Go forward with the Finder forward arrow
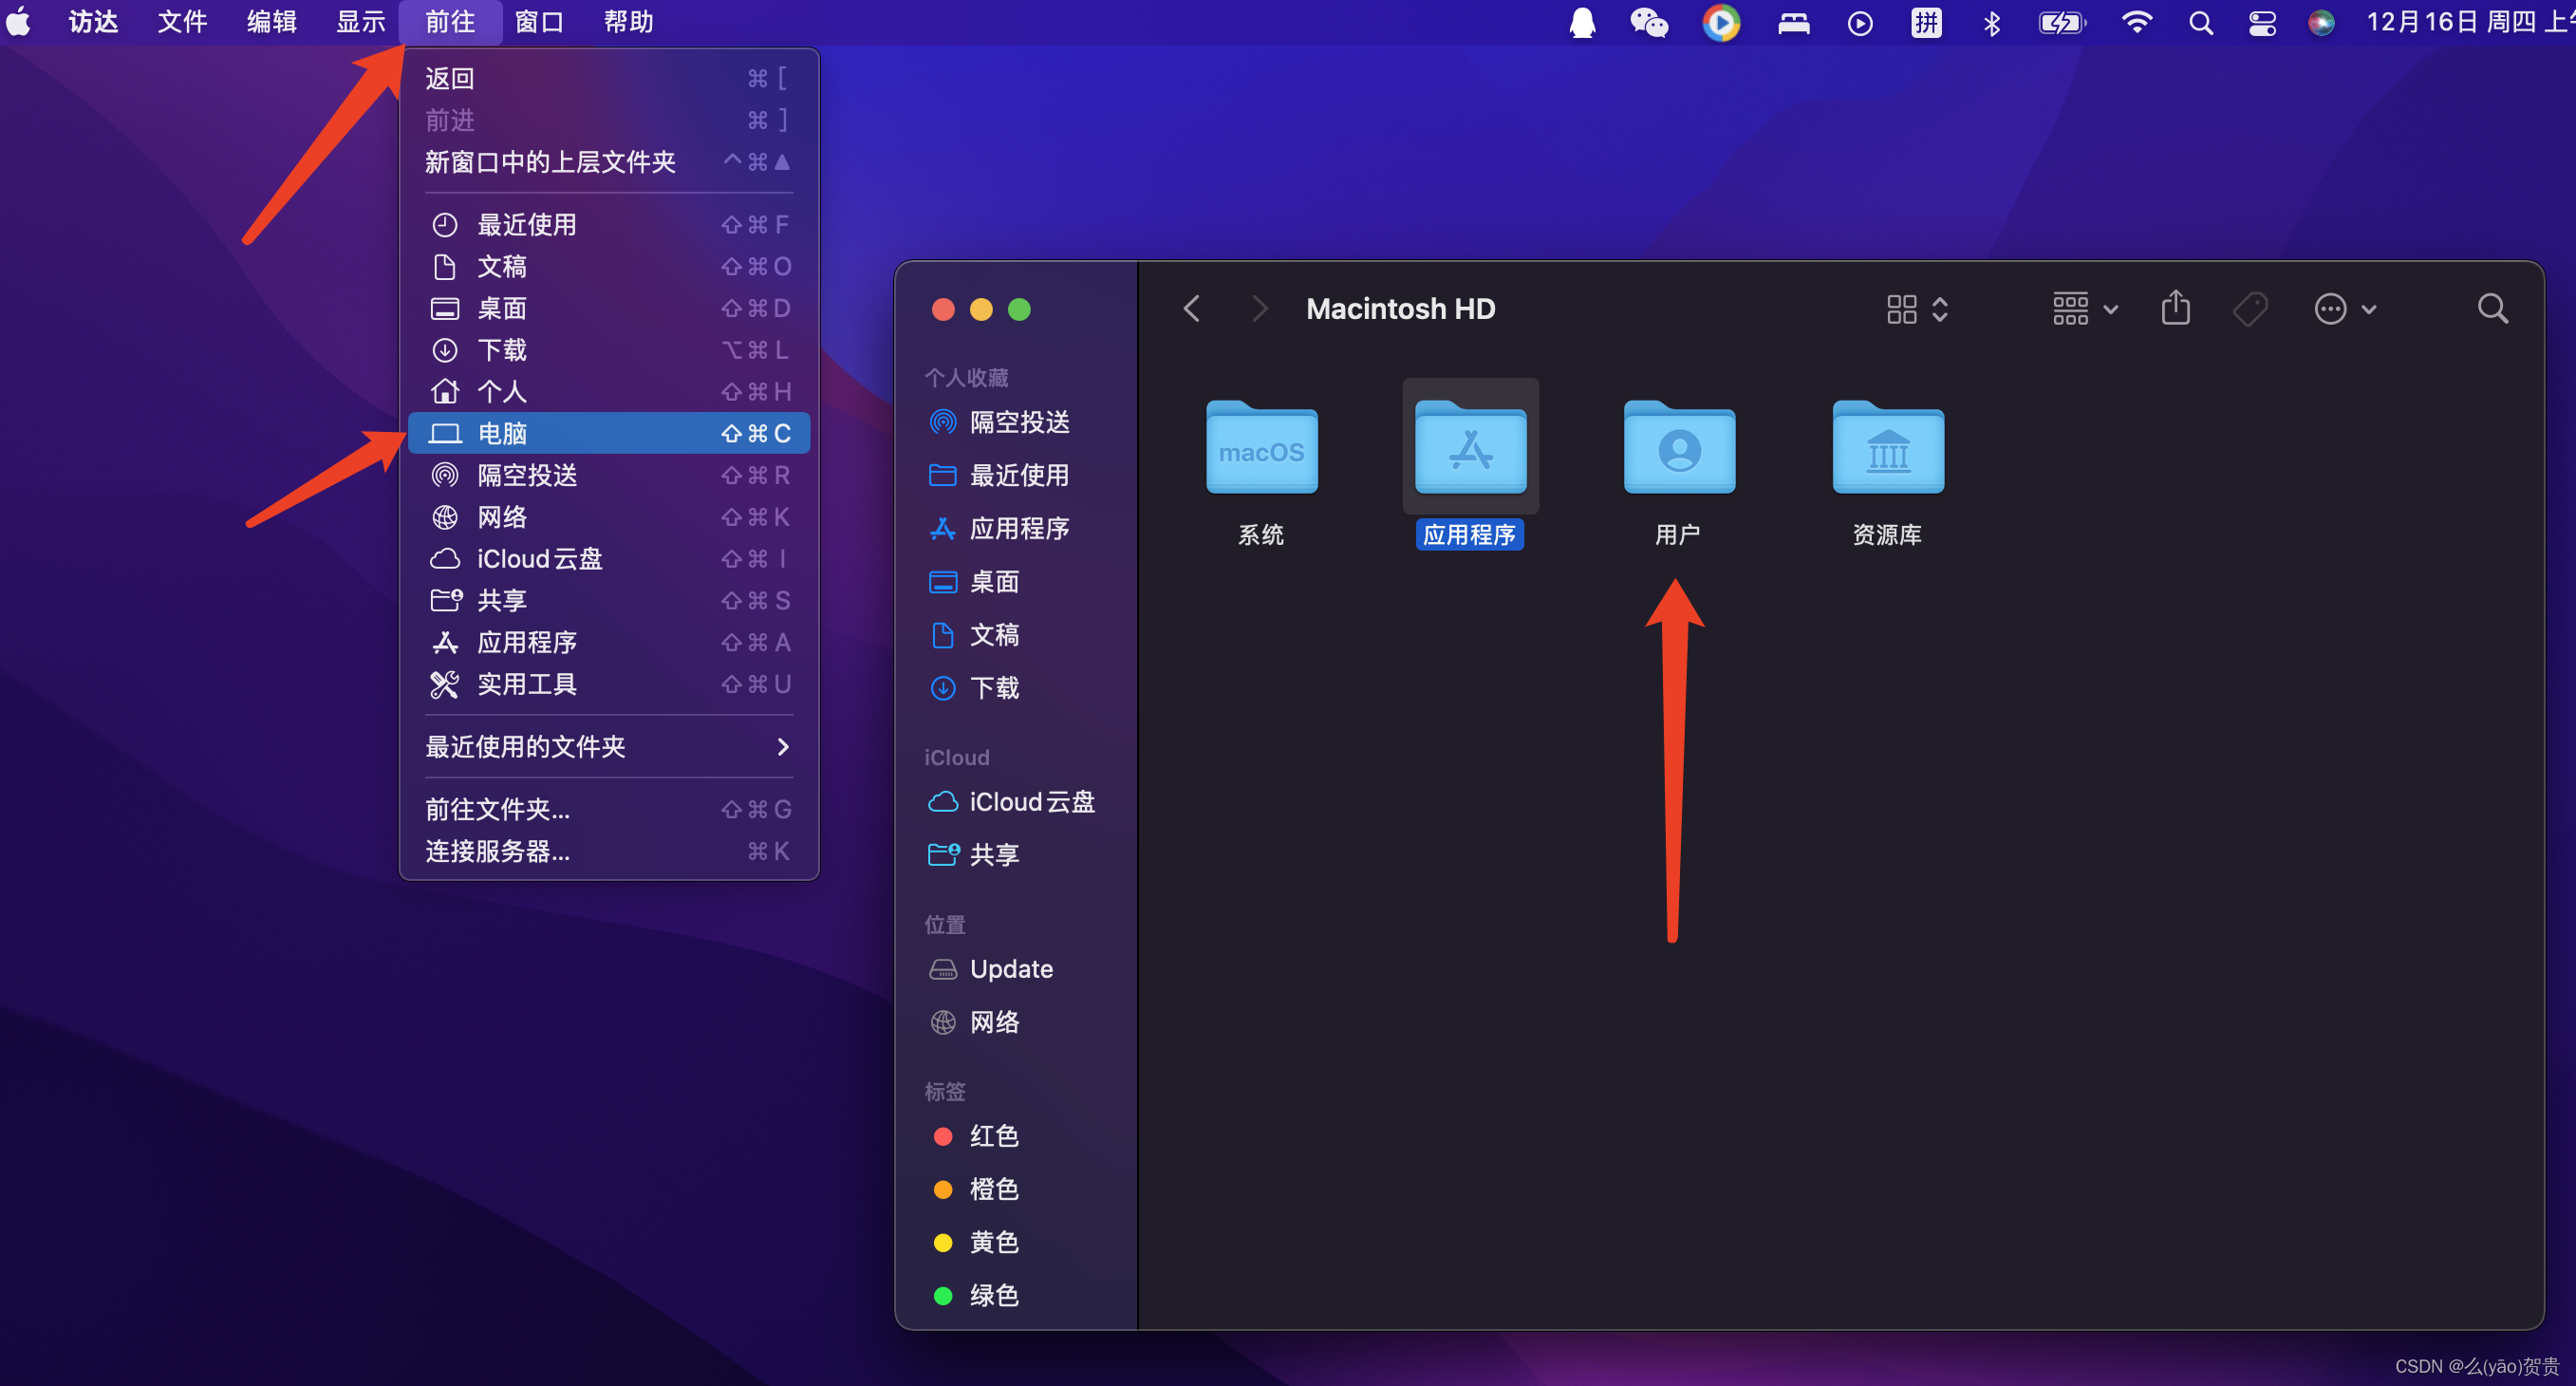 [x=1259, y=309]
